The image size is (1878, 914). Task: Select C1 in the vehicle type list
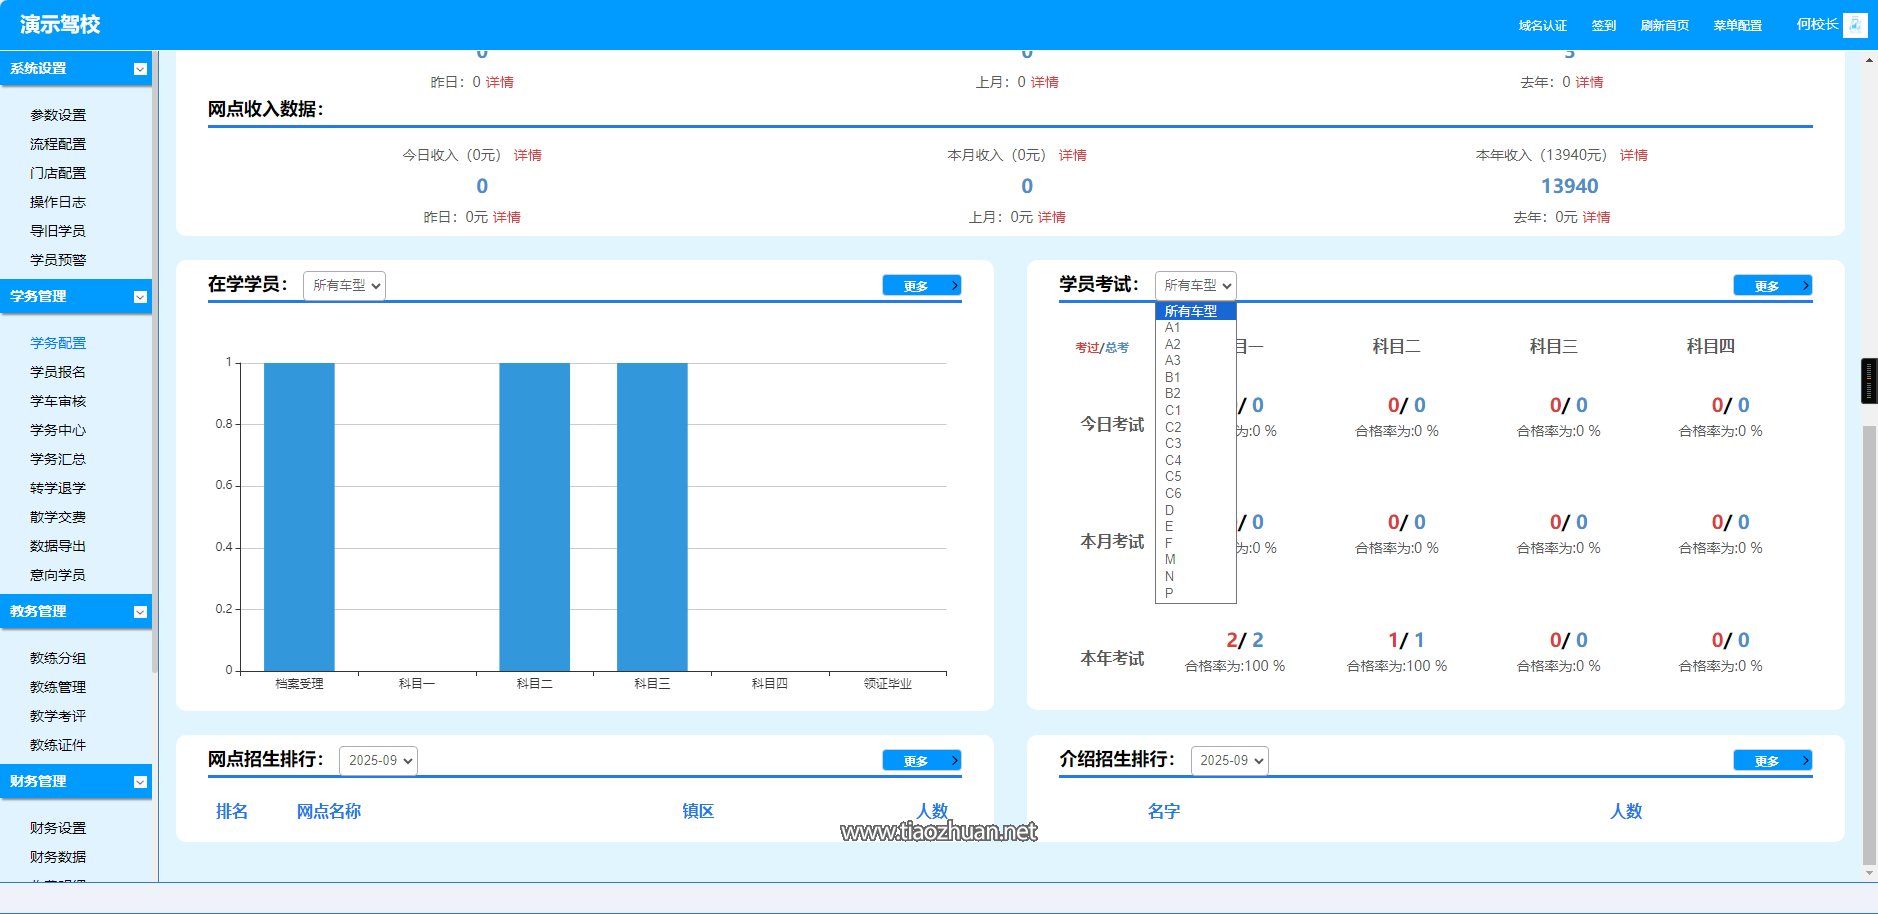(1195, 411)
